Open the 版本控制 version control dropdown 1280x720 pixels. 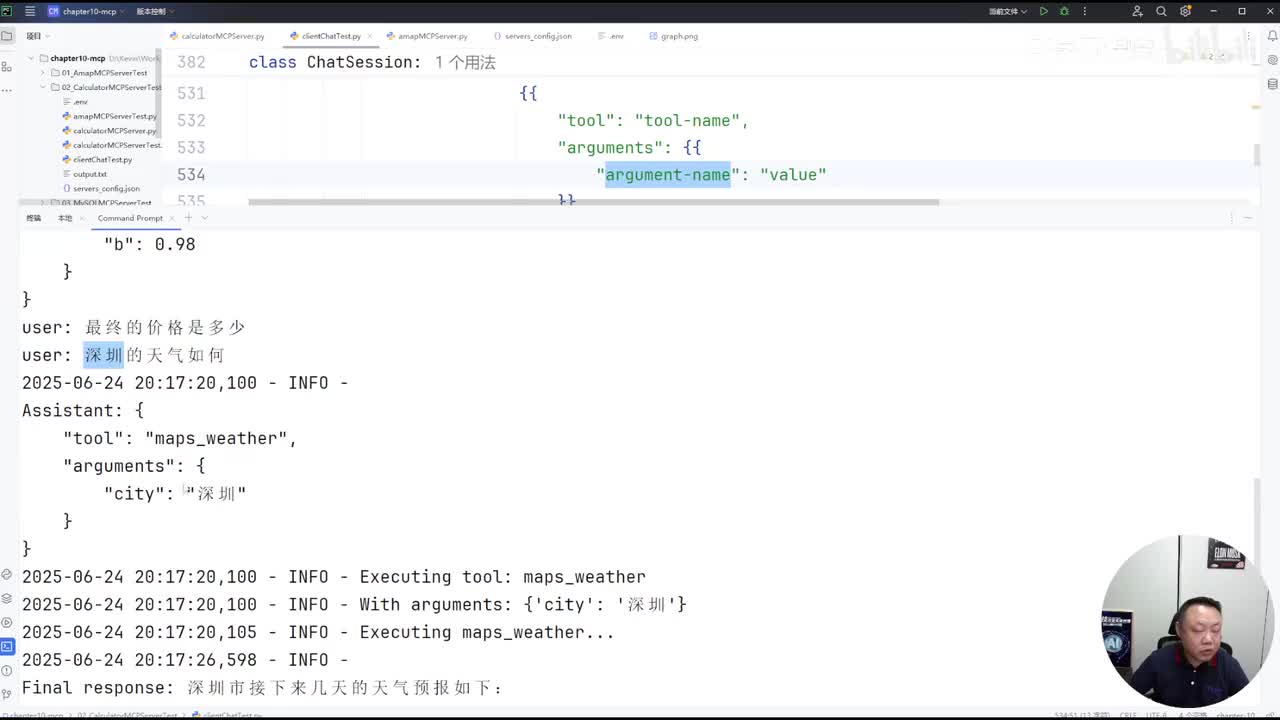155,11
